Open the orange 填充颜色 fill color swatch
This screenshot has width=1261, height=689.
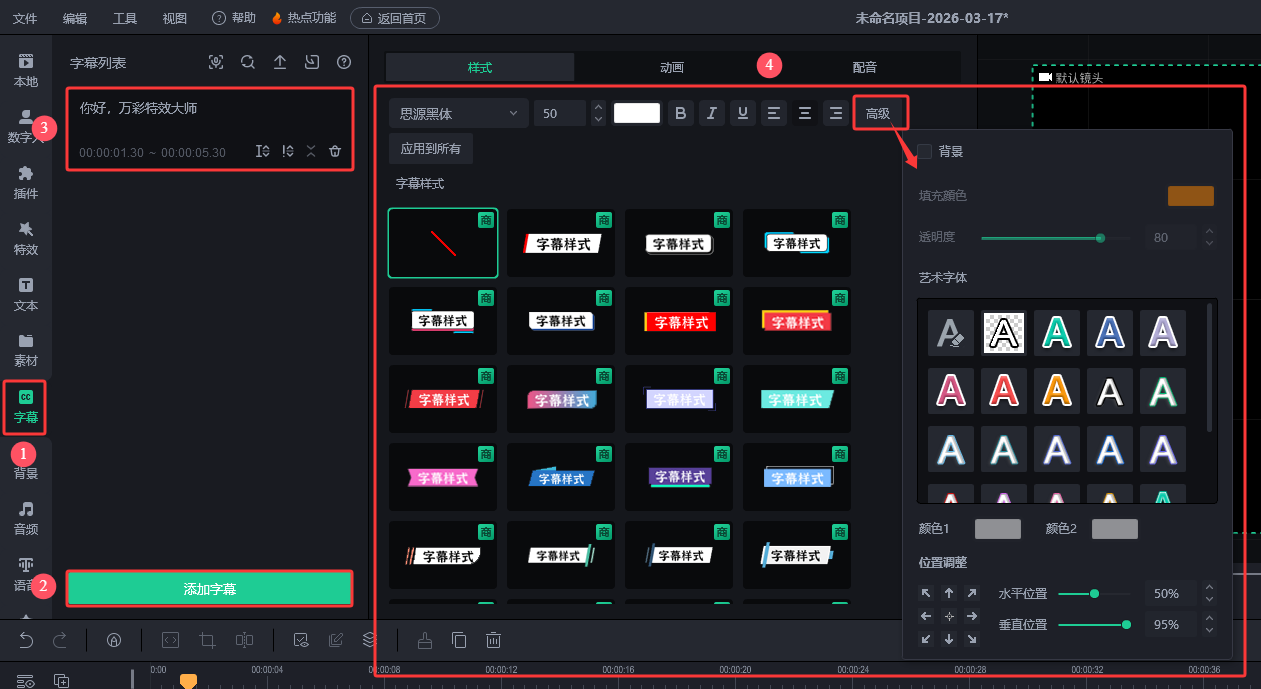1190,196
